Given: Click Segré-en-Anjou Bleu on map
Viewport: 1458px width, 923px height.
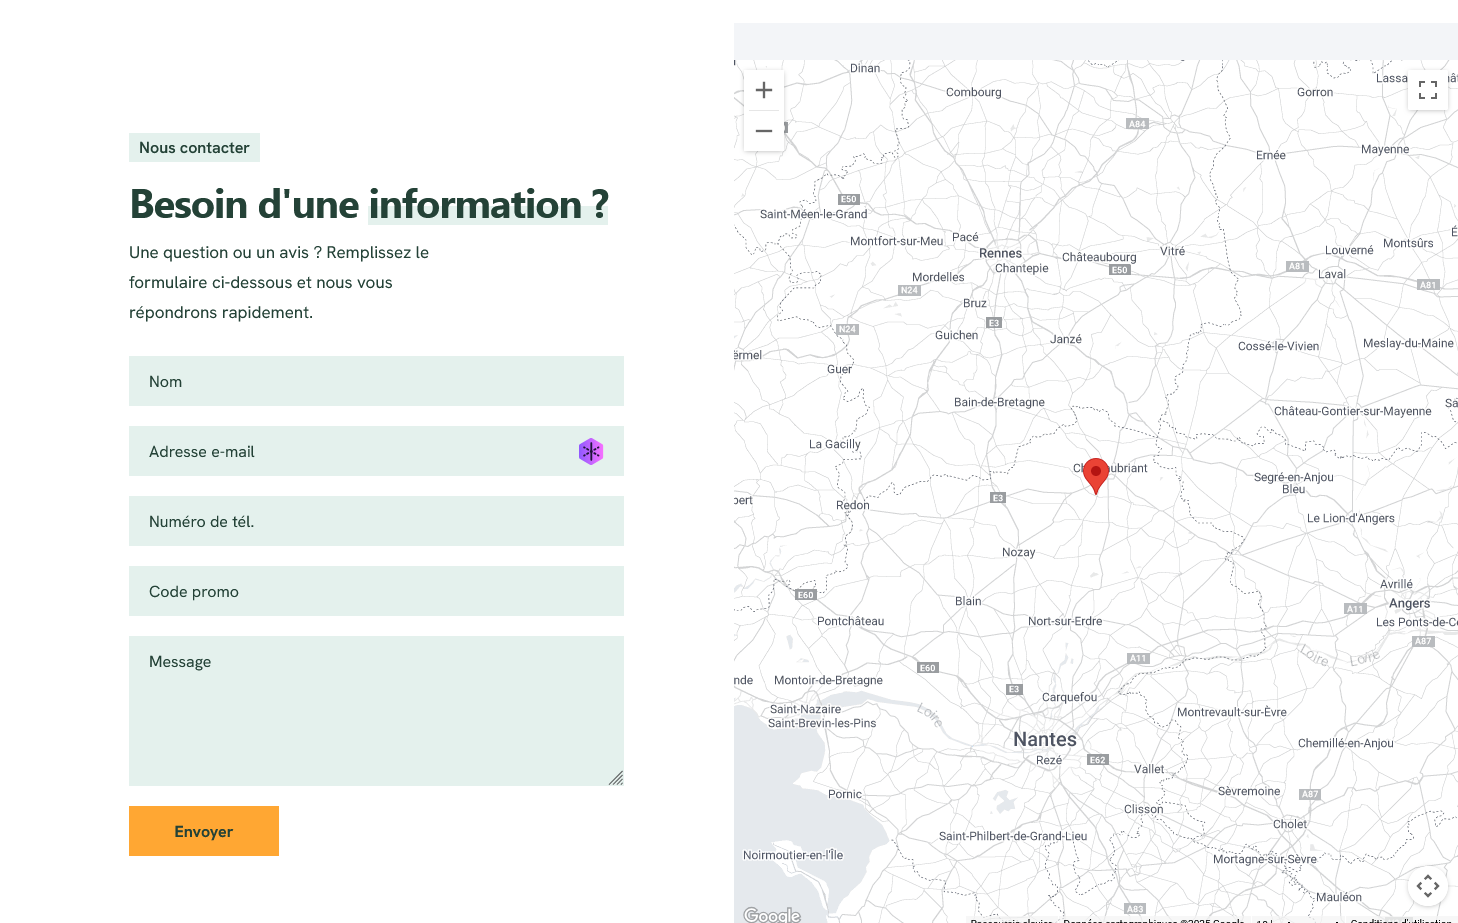Looking at the screenshot, I should click(1294, 483).
